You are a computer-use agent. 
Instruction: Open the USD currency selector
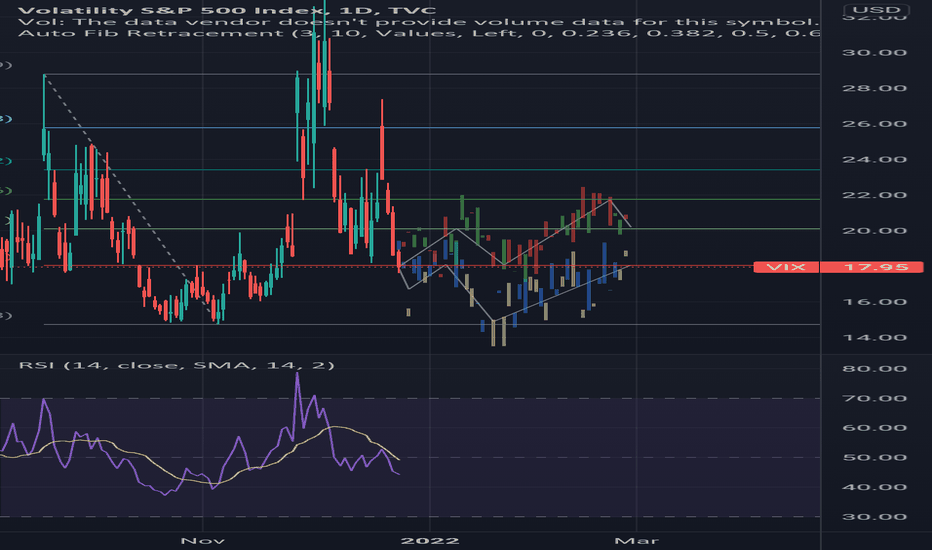pos(877,10)
